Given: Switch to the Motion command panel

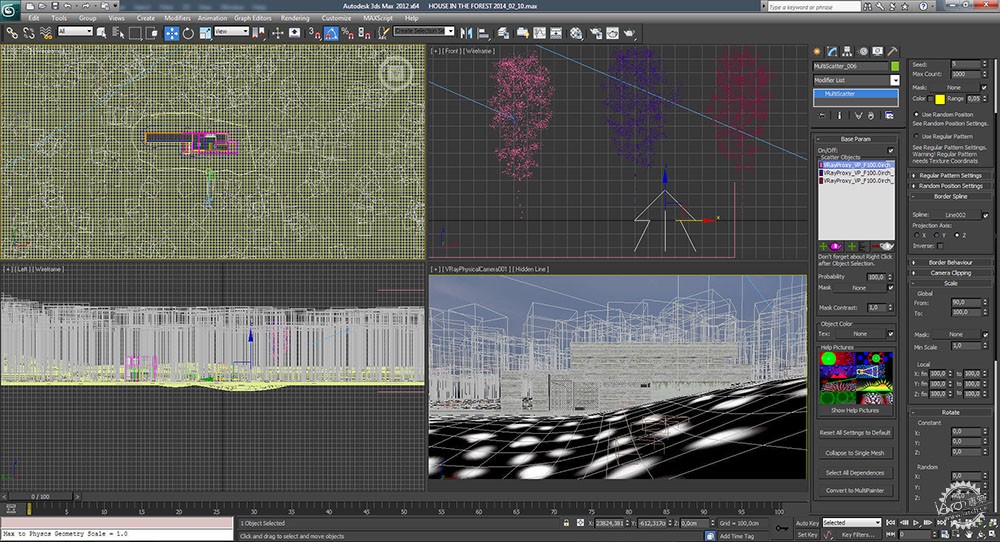Looking at the screenshot, I should click(862, 51).
